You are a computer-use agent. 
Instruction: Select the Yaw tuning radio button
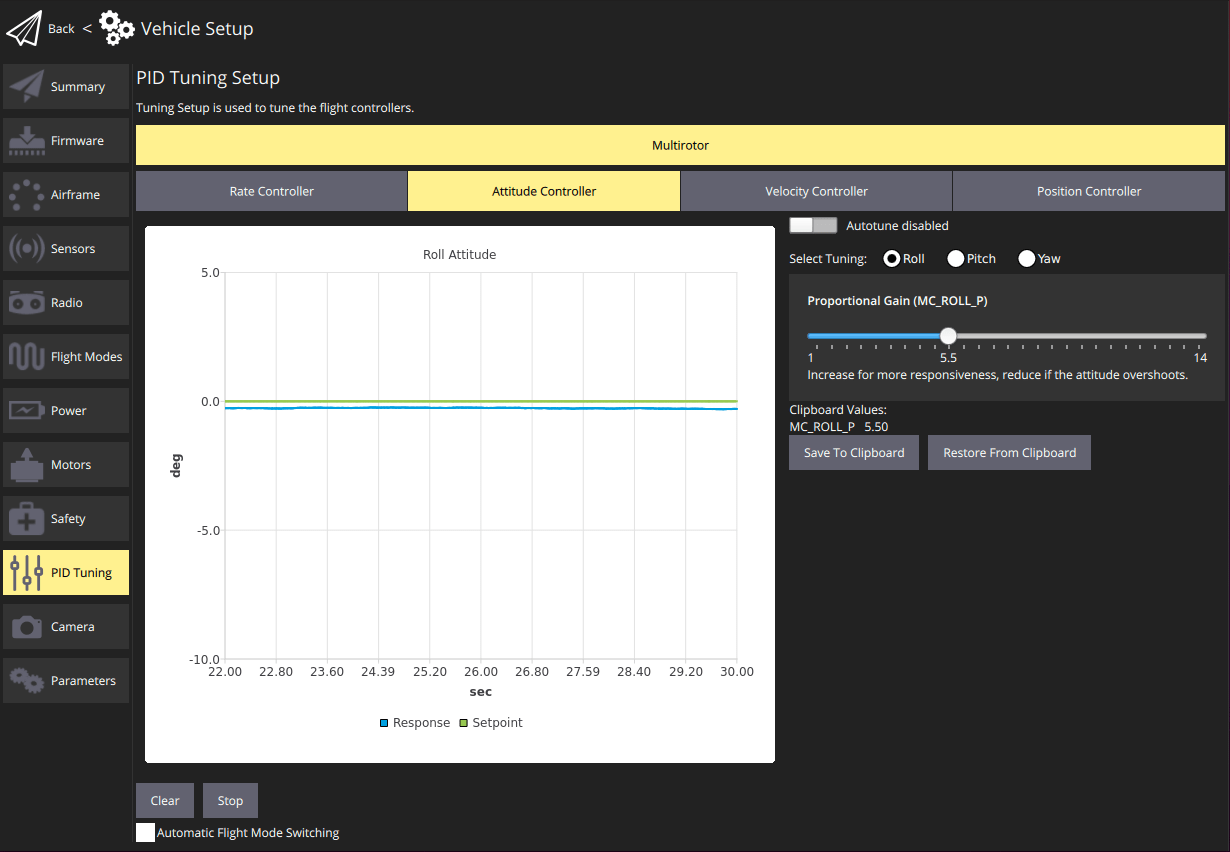[x=1026, y=259]
